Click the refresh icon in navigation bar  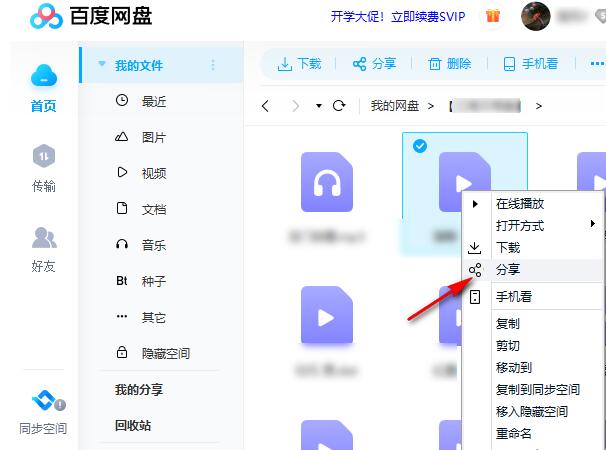[339, 105]
